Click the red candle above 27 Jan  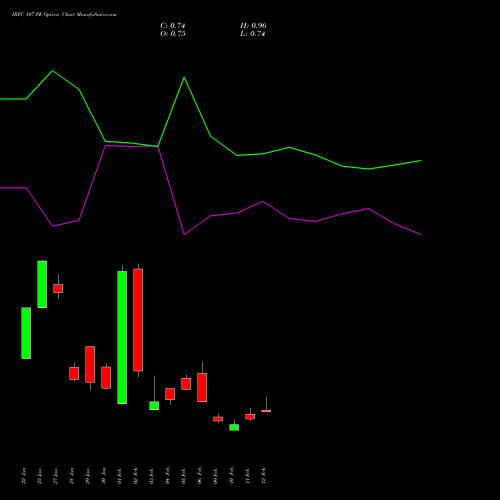[58, 288]
